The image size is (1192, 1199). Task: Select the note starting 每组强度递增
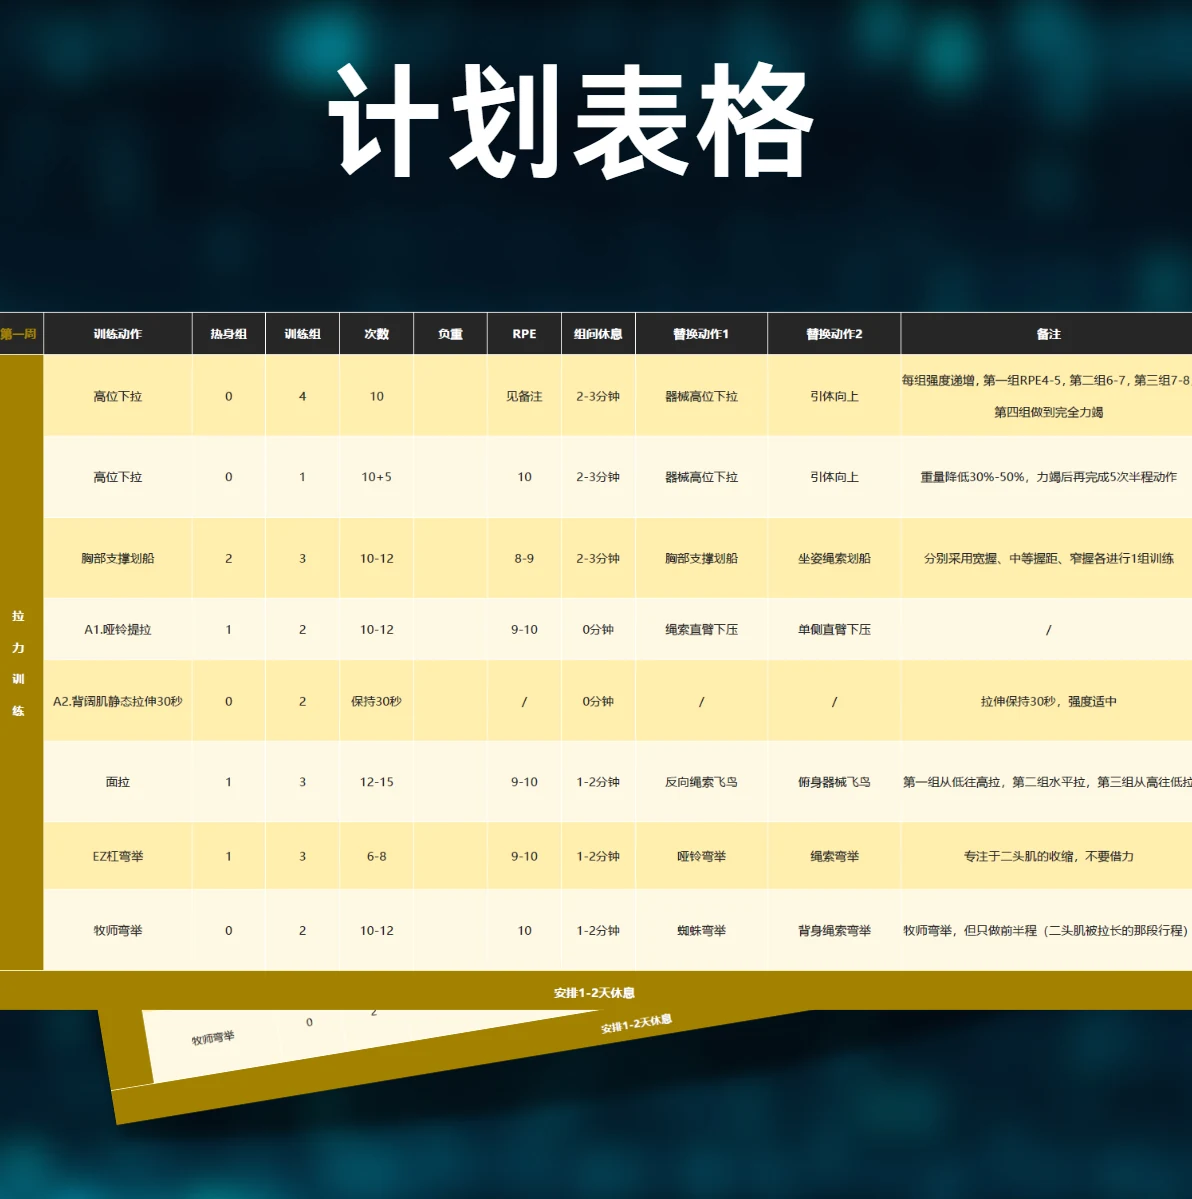(1047, 396)
